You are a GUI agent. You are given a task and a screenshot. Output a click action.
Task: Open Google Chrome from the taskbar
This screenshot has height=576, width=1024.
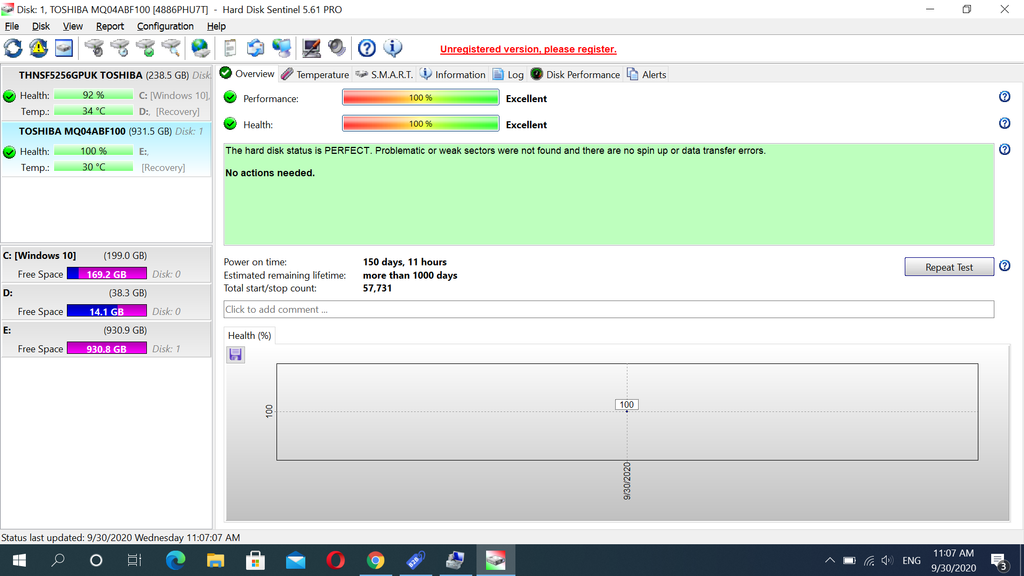click(376, 560)
